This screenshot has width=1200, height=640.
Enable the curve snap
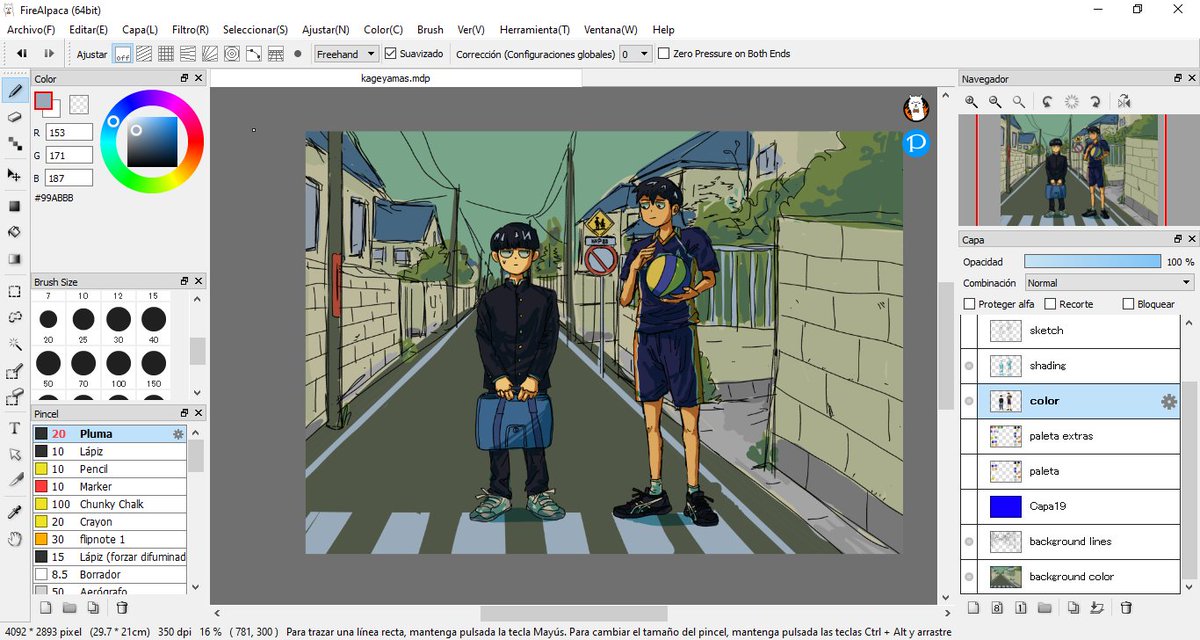click(x=254, y=54)
